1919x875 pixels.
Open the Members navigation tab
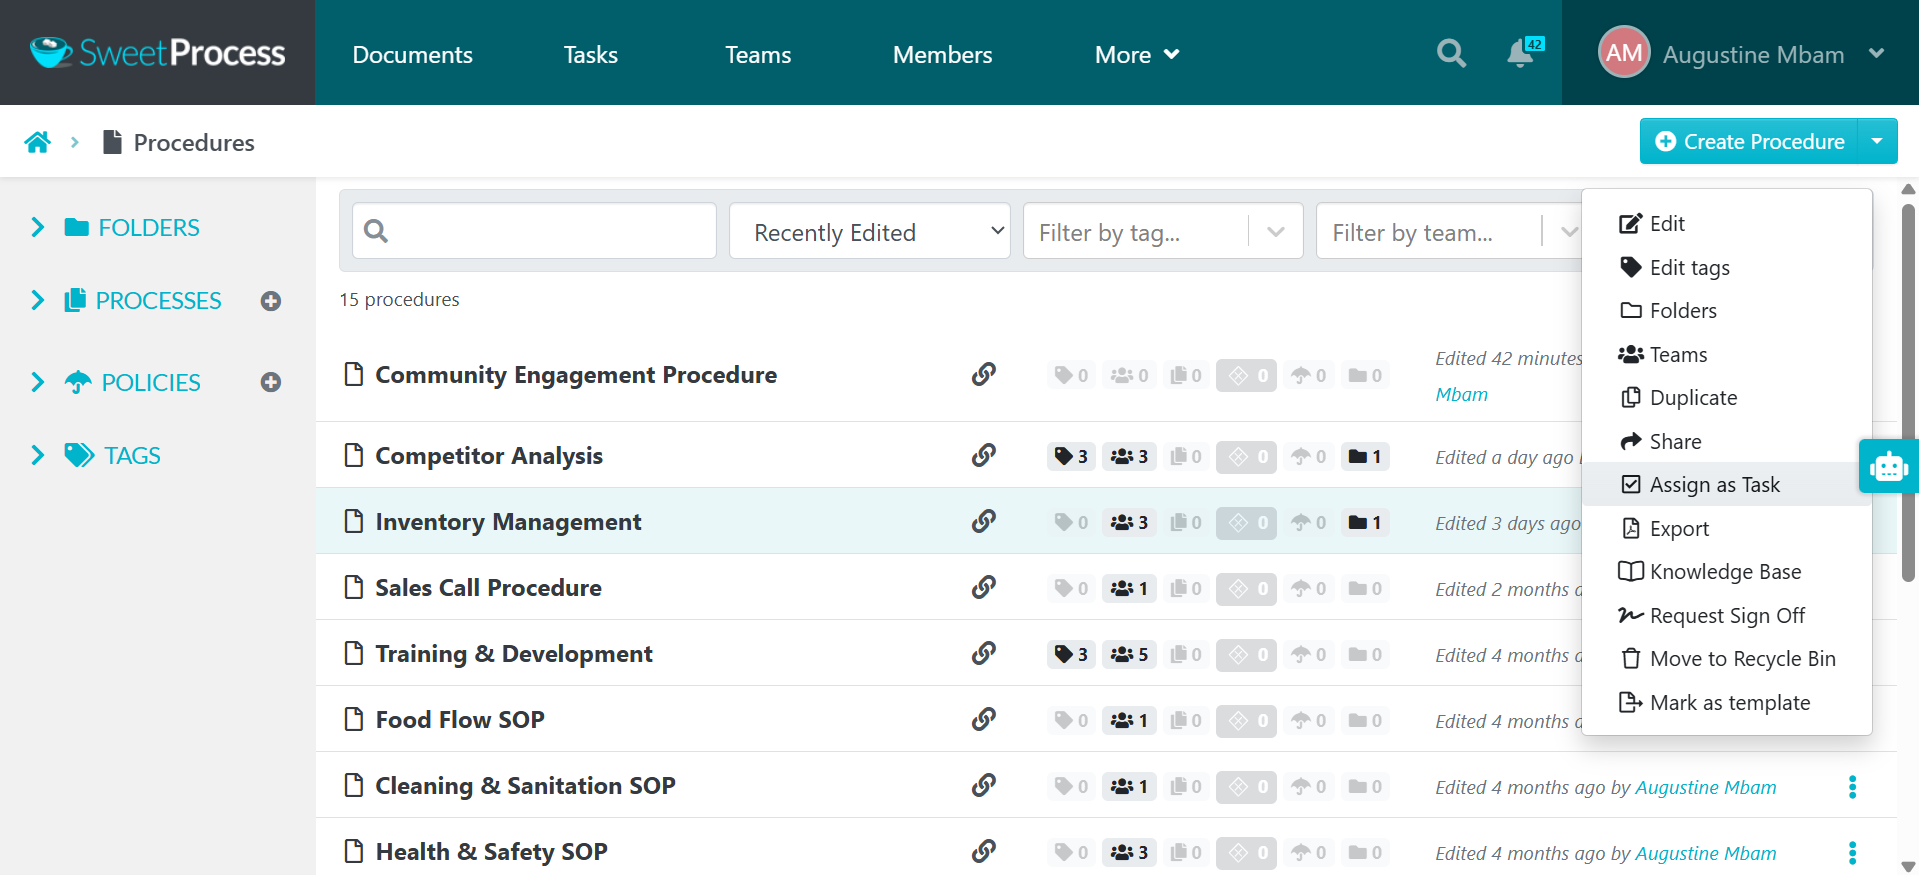(942, 54)
